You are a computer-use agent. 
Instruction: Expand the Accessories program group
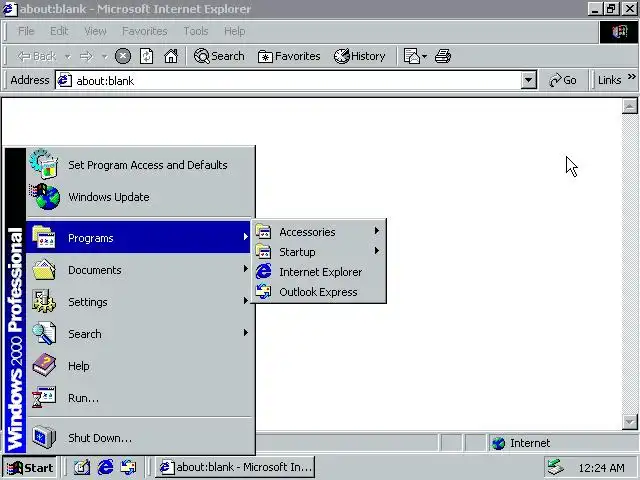[x=319, y=232]
